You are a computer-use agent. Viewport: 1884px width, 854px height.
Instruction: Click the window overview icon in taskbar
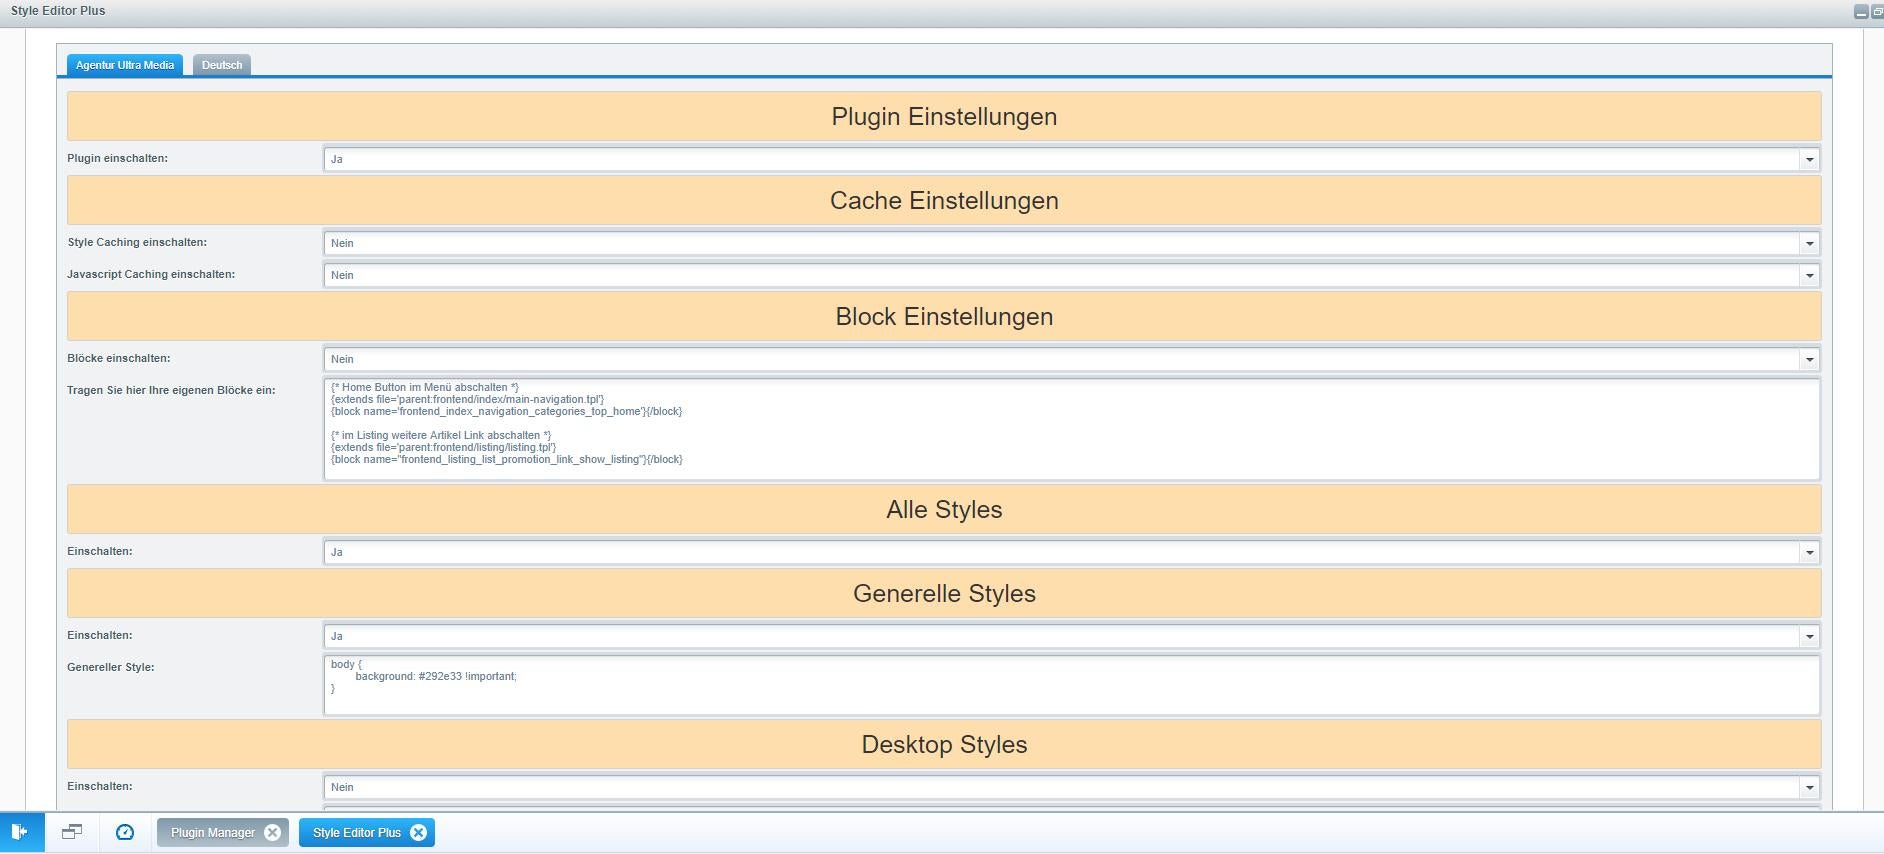click(72, 832)
